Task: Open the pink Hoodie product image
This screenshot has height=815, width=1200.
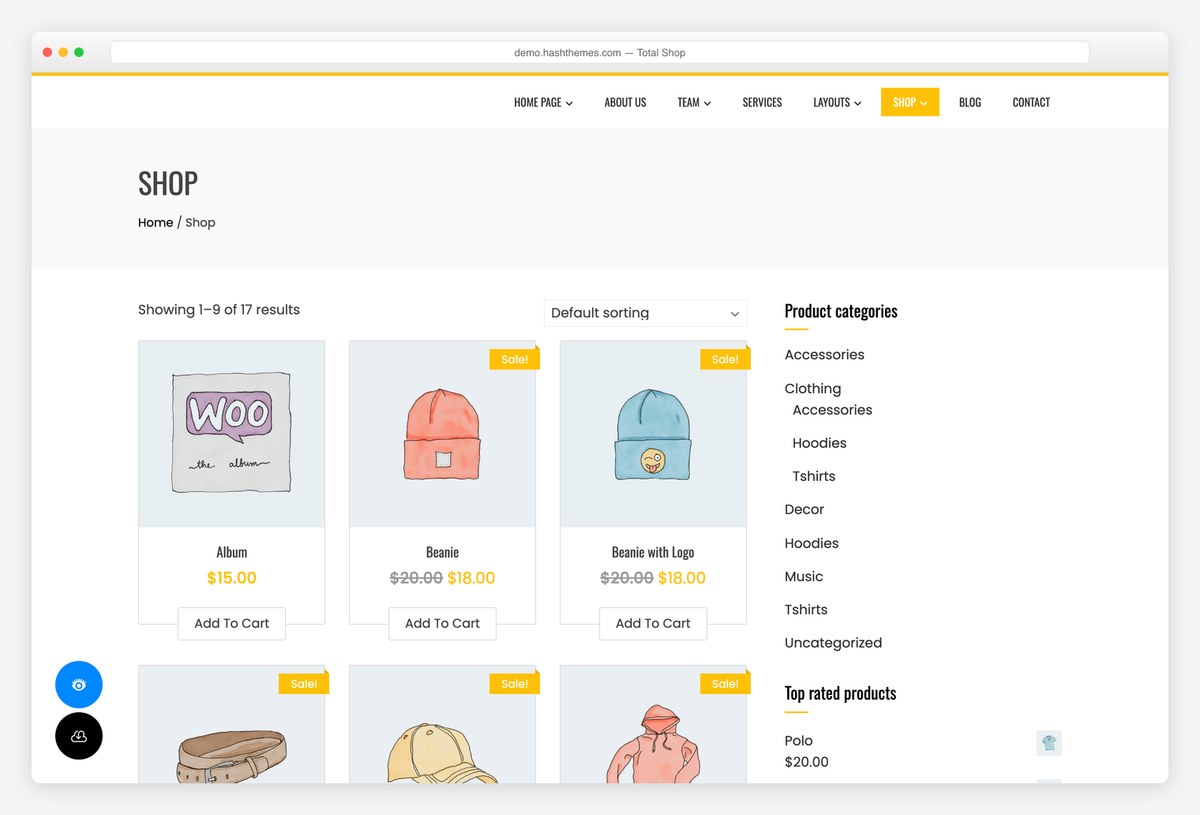Action: click(653, 724)
